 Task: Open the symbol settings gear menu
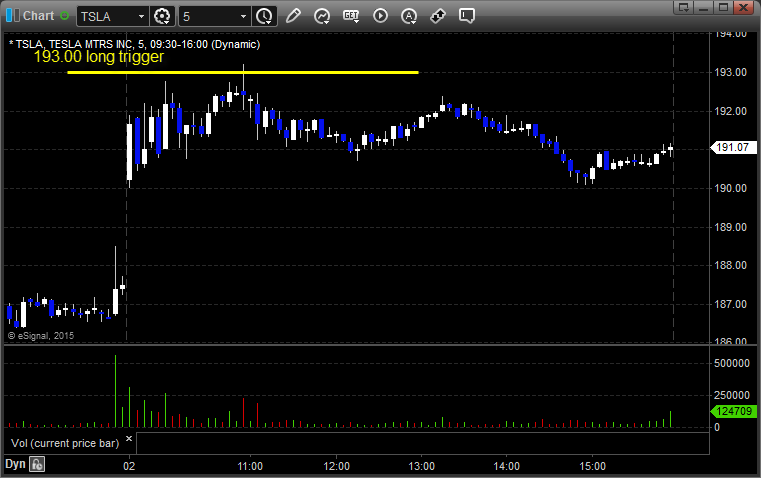pos(162,16)
